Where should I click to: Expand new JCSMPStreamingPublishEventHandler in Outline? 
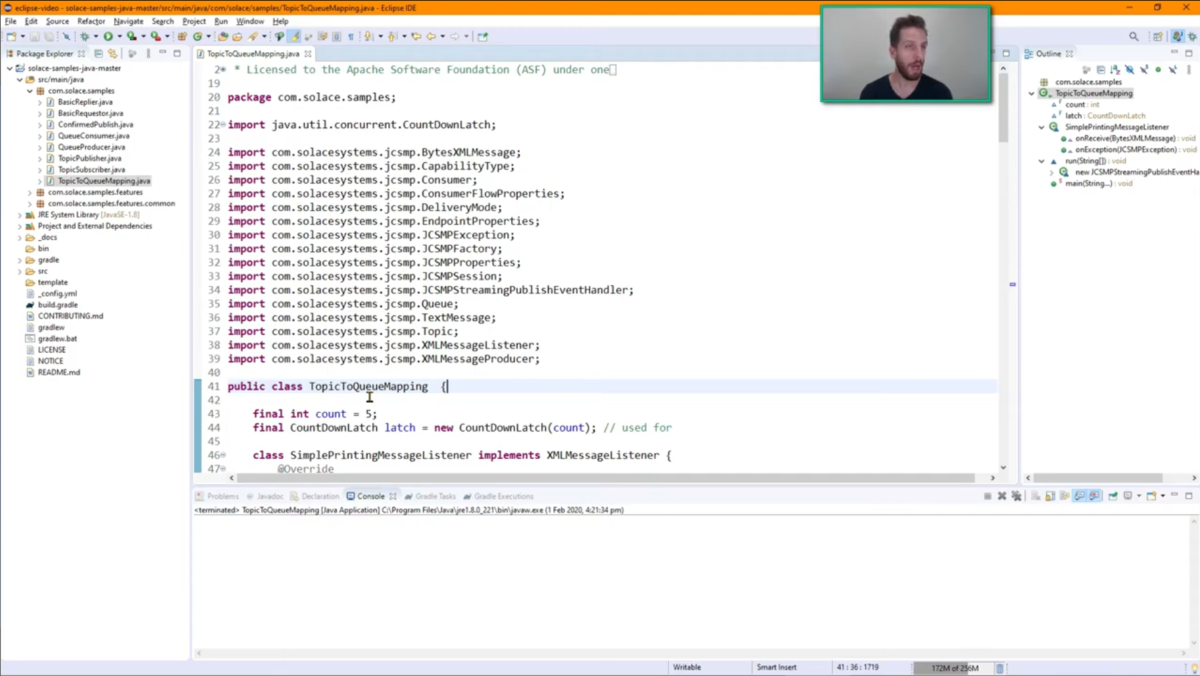point(1052,170)
